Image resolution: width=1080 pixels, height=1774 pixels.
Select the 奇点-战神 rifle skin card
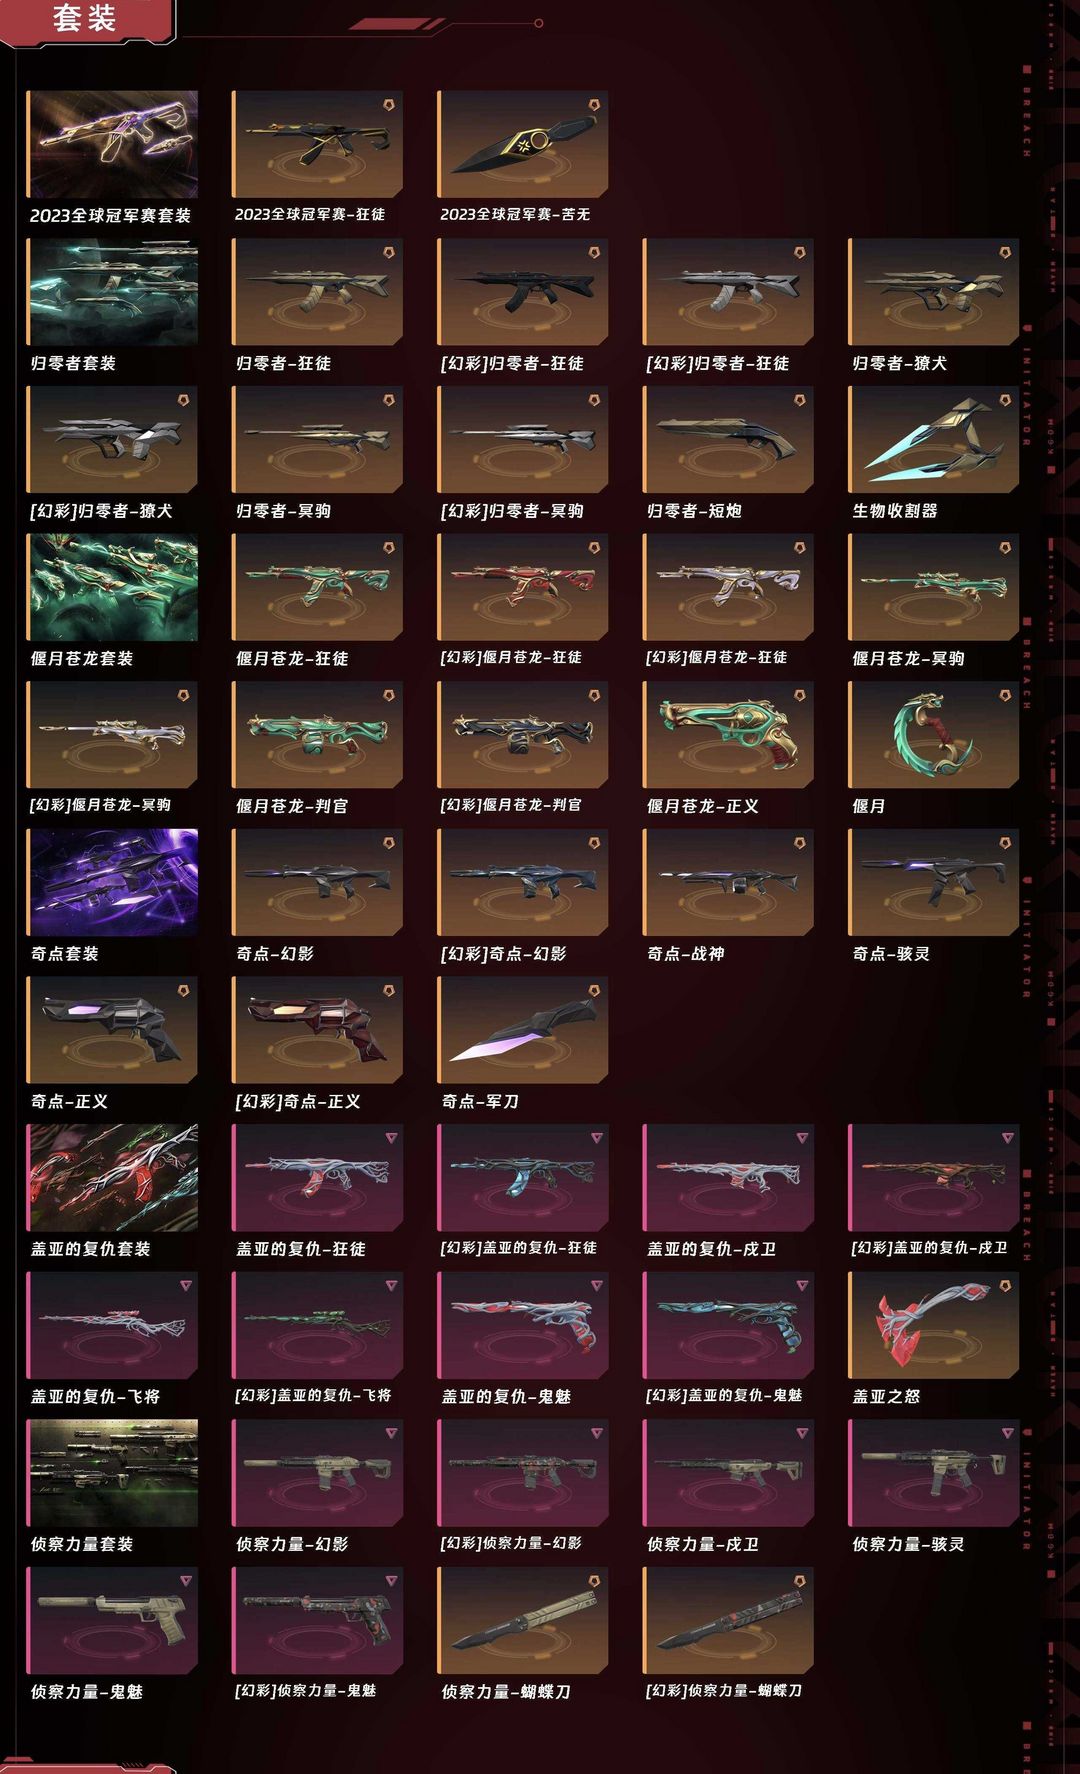(x=728, y=883)
